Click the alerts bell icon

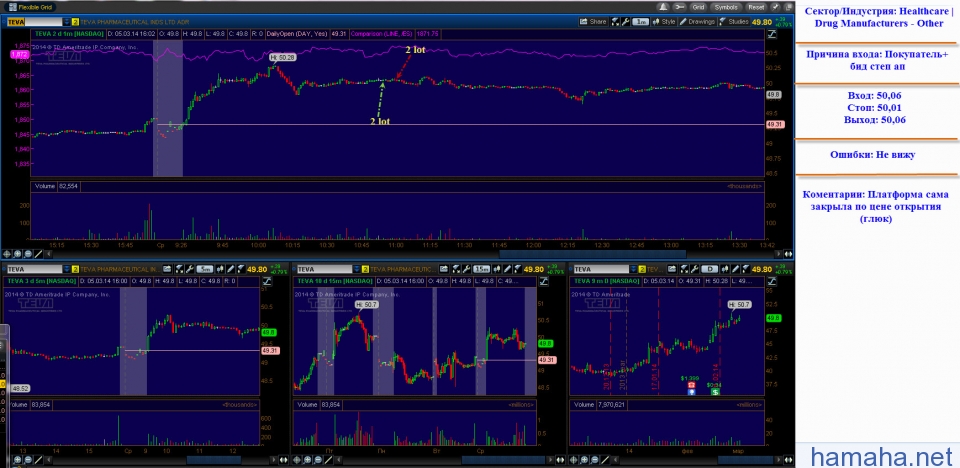664,7
